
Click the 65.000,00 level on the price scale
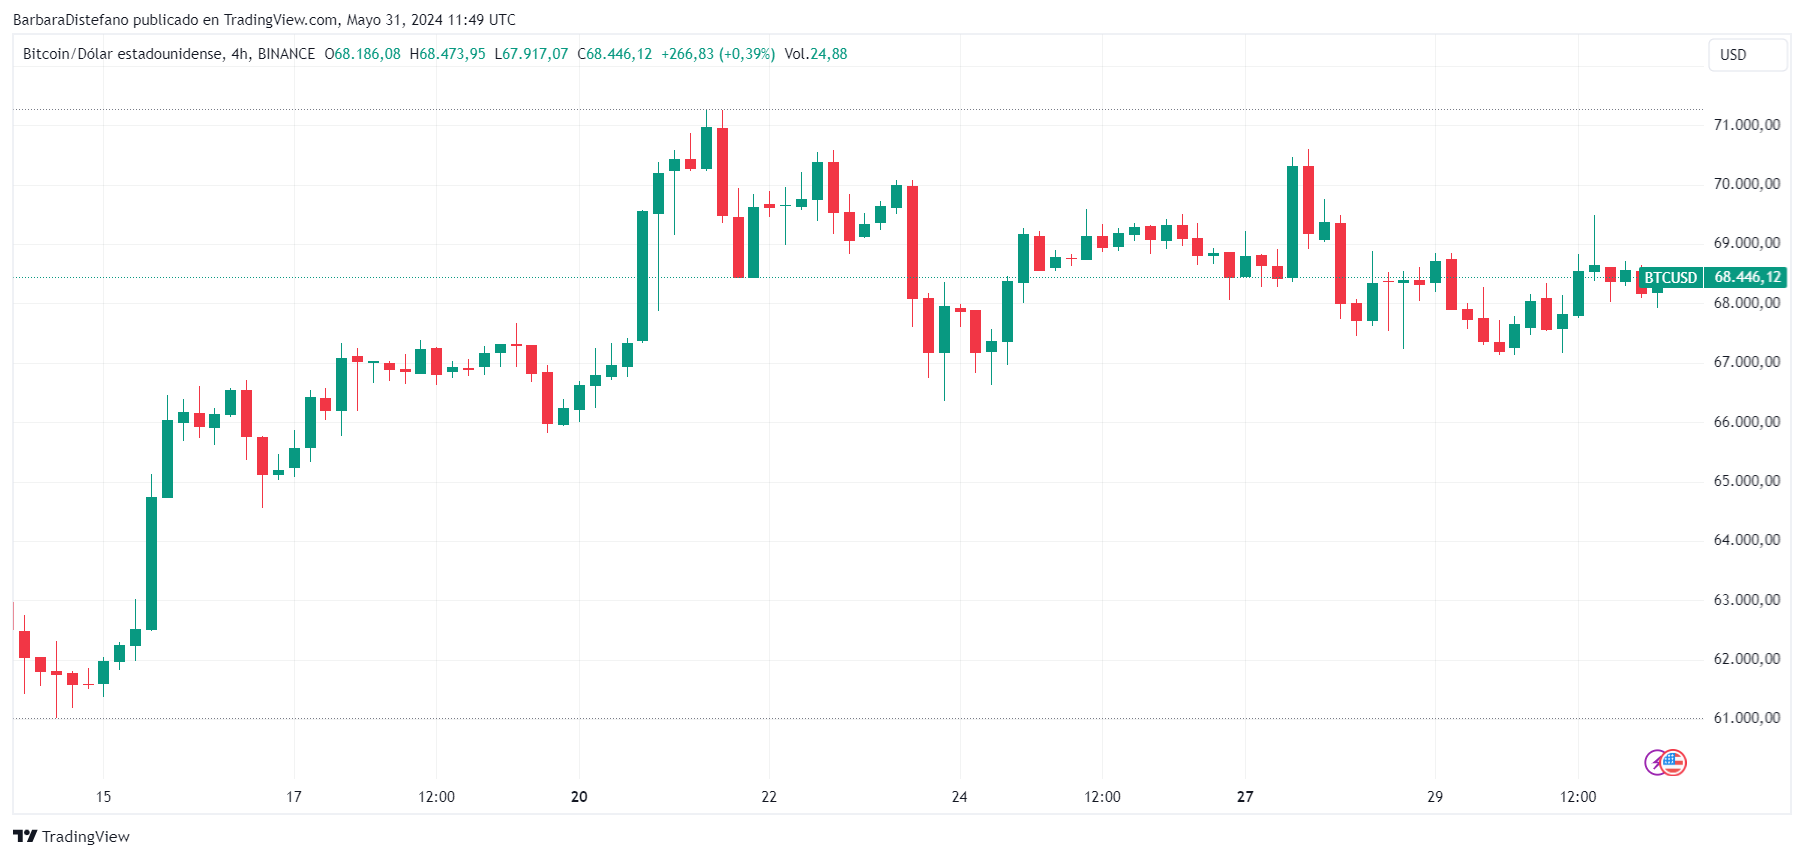tap(1746, 481)
